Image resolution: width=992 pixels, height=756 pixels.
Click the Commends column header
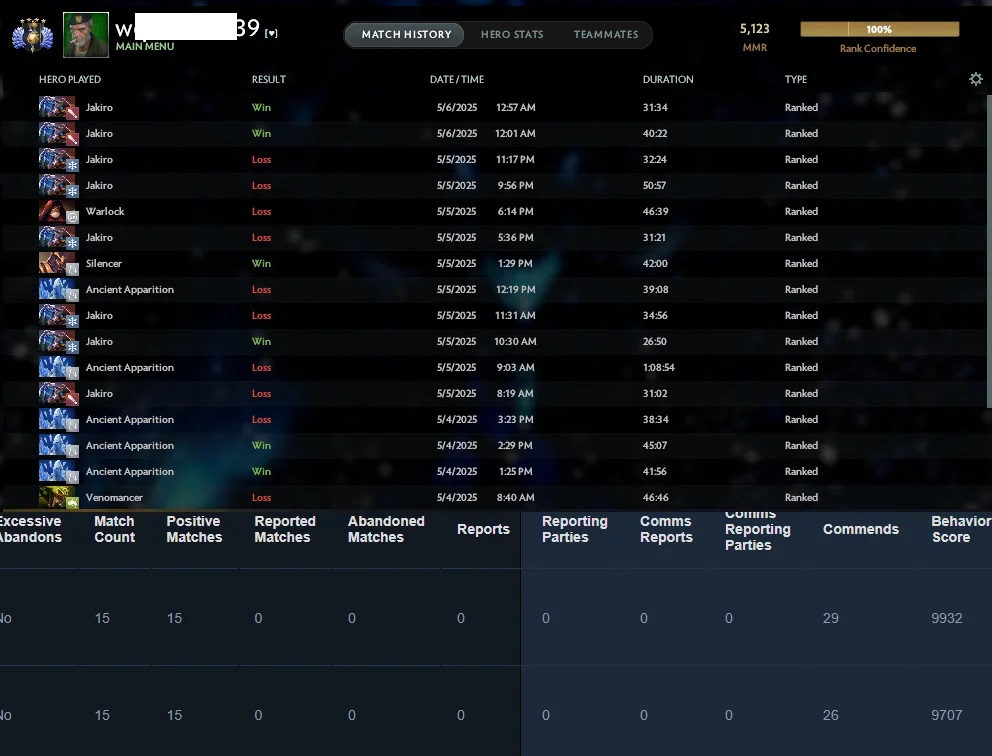860,529
